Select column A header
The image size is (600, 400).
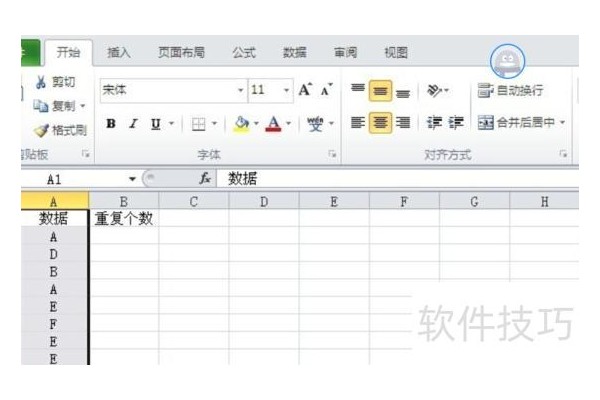point(54,201)
